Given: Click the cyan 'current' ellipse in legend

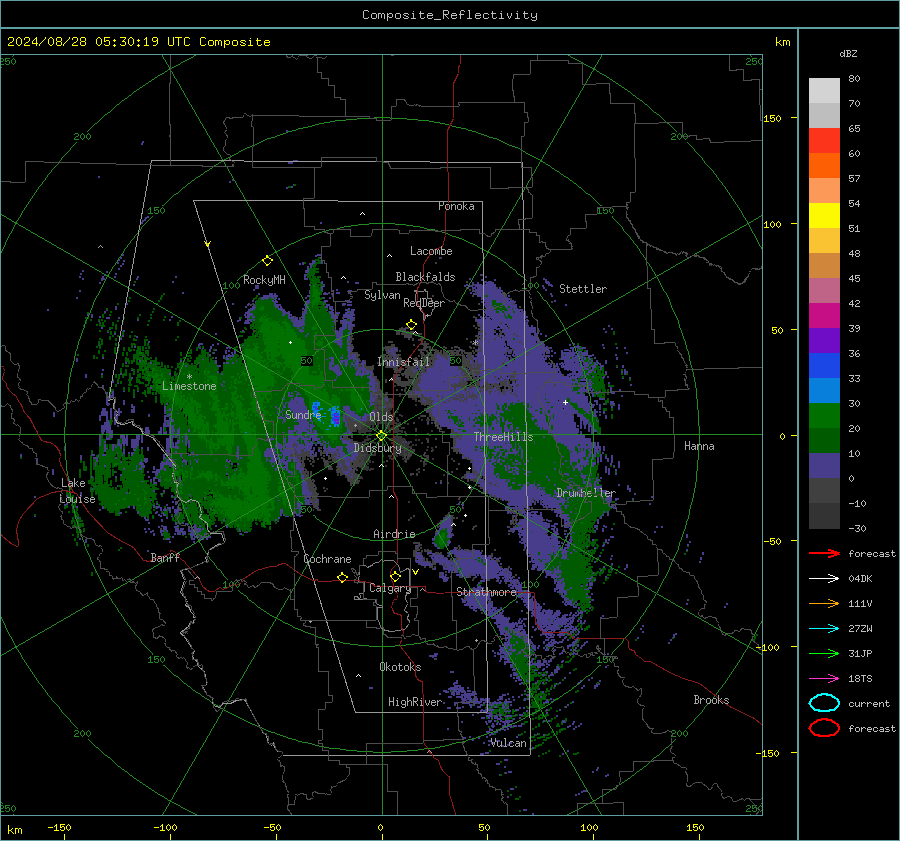Looking at the screenshot, I should coord(824,703).
